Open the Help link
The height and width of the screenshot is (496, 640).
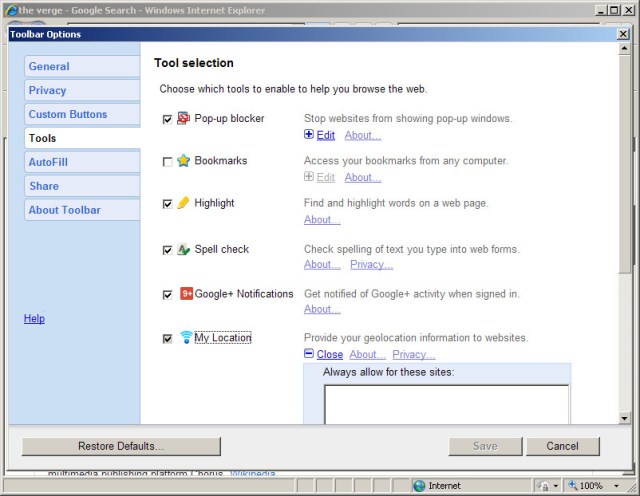click(34, 318)
